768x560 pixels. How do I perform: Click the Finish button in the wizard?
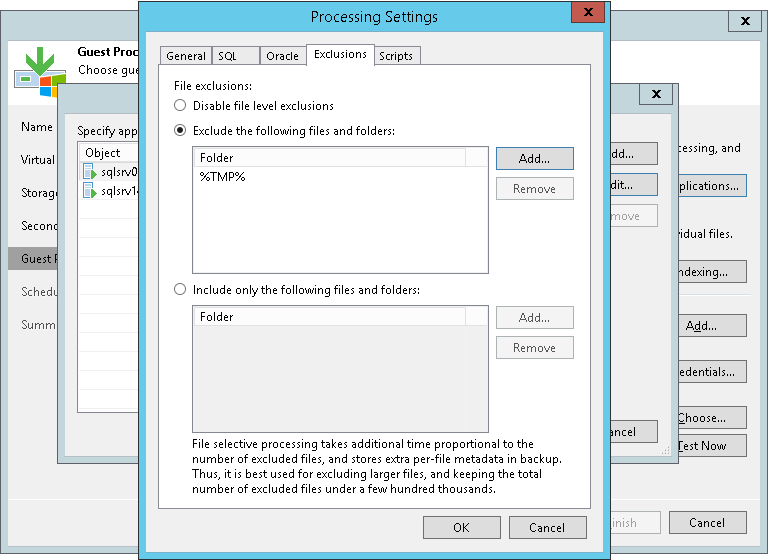pyautogui.click(x=635, y=523)
